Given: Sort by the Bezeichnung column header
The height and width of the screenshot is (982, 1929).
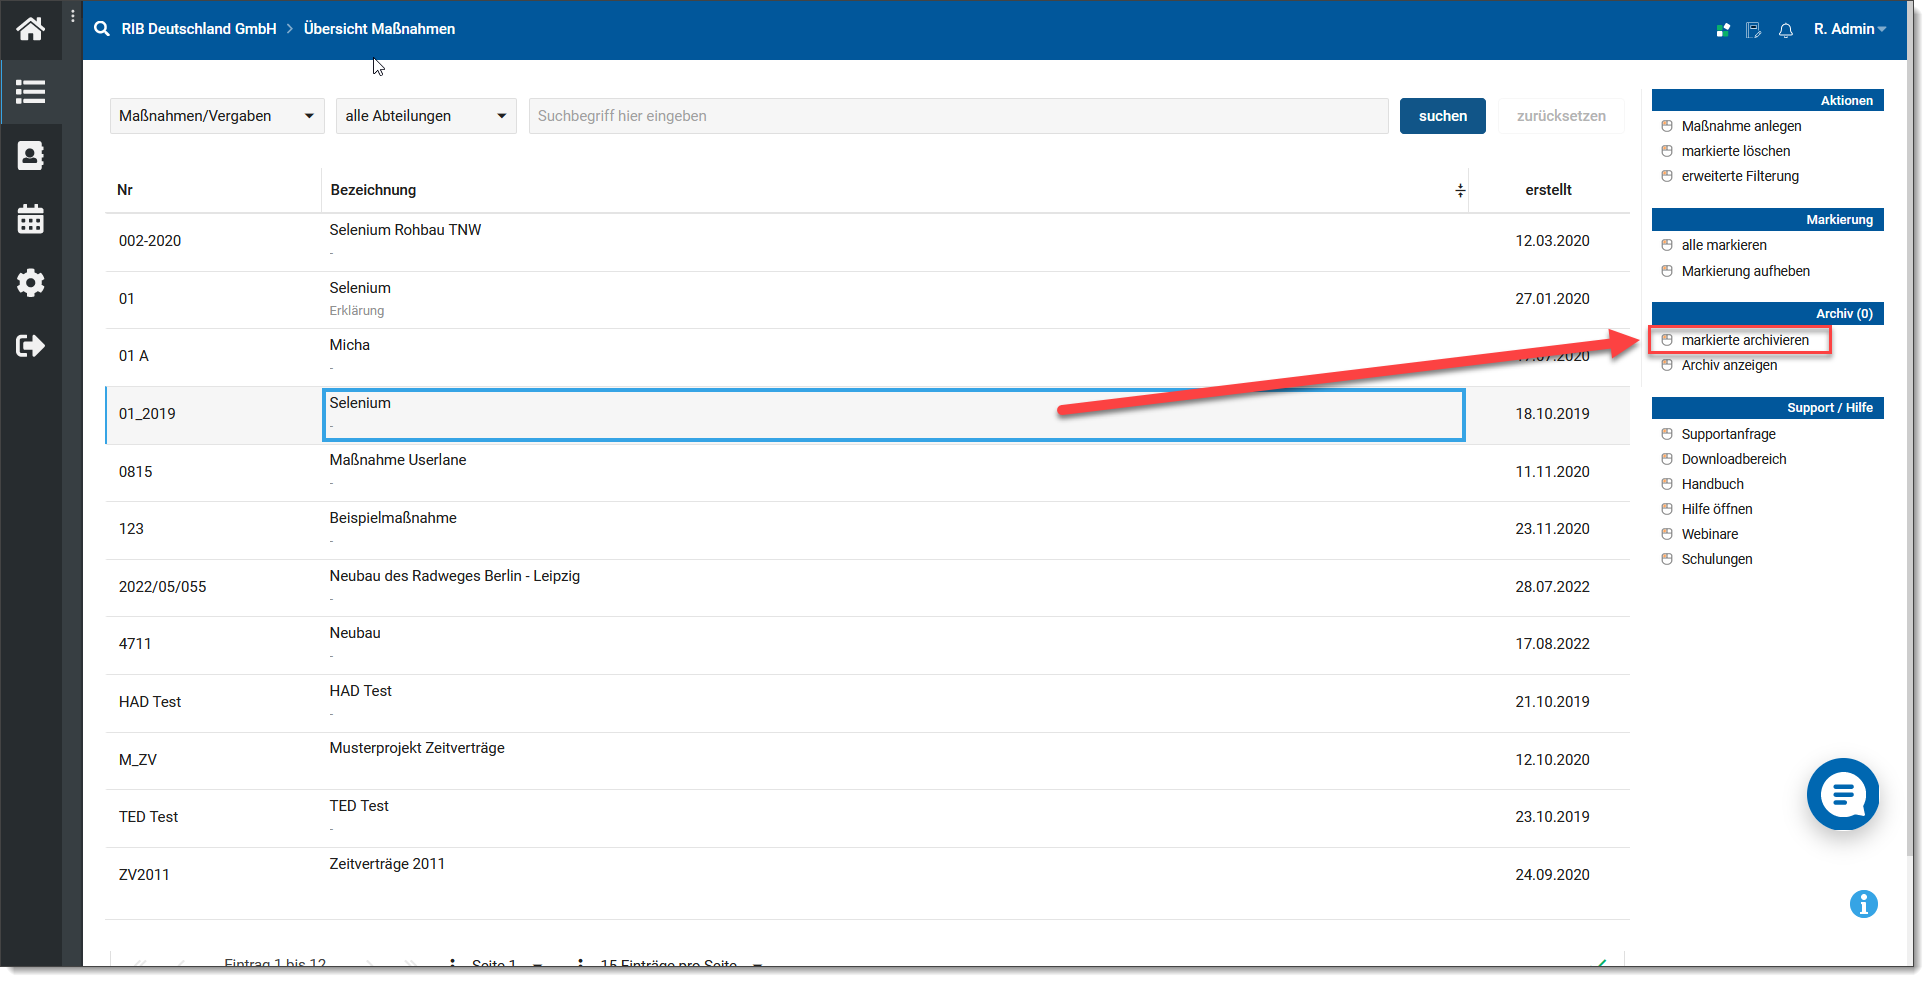Looking at the screenshot, I should (373, 190).
